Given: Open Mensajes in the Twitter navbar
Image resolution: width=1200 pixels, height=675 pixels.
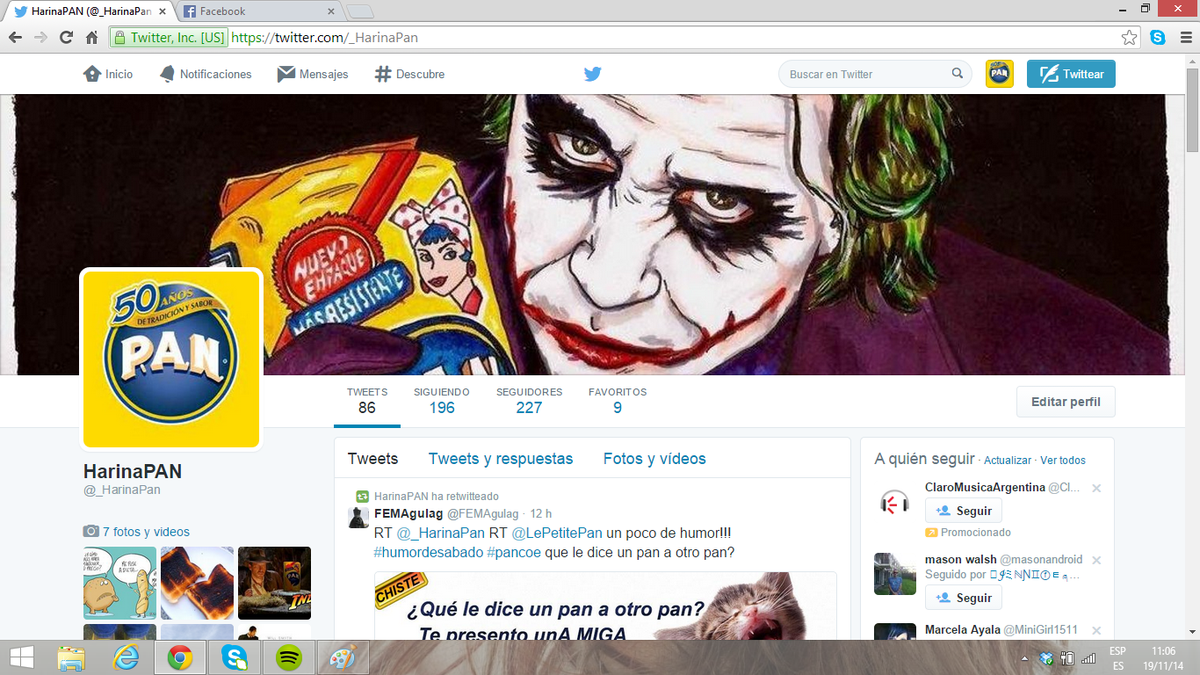Looking at the screenshot, I should coord(313,74).
